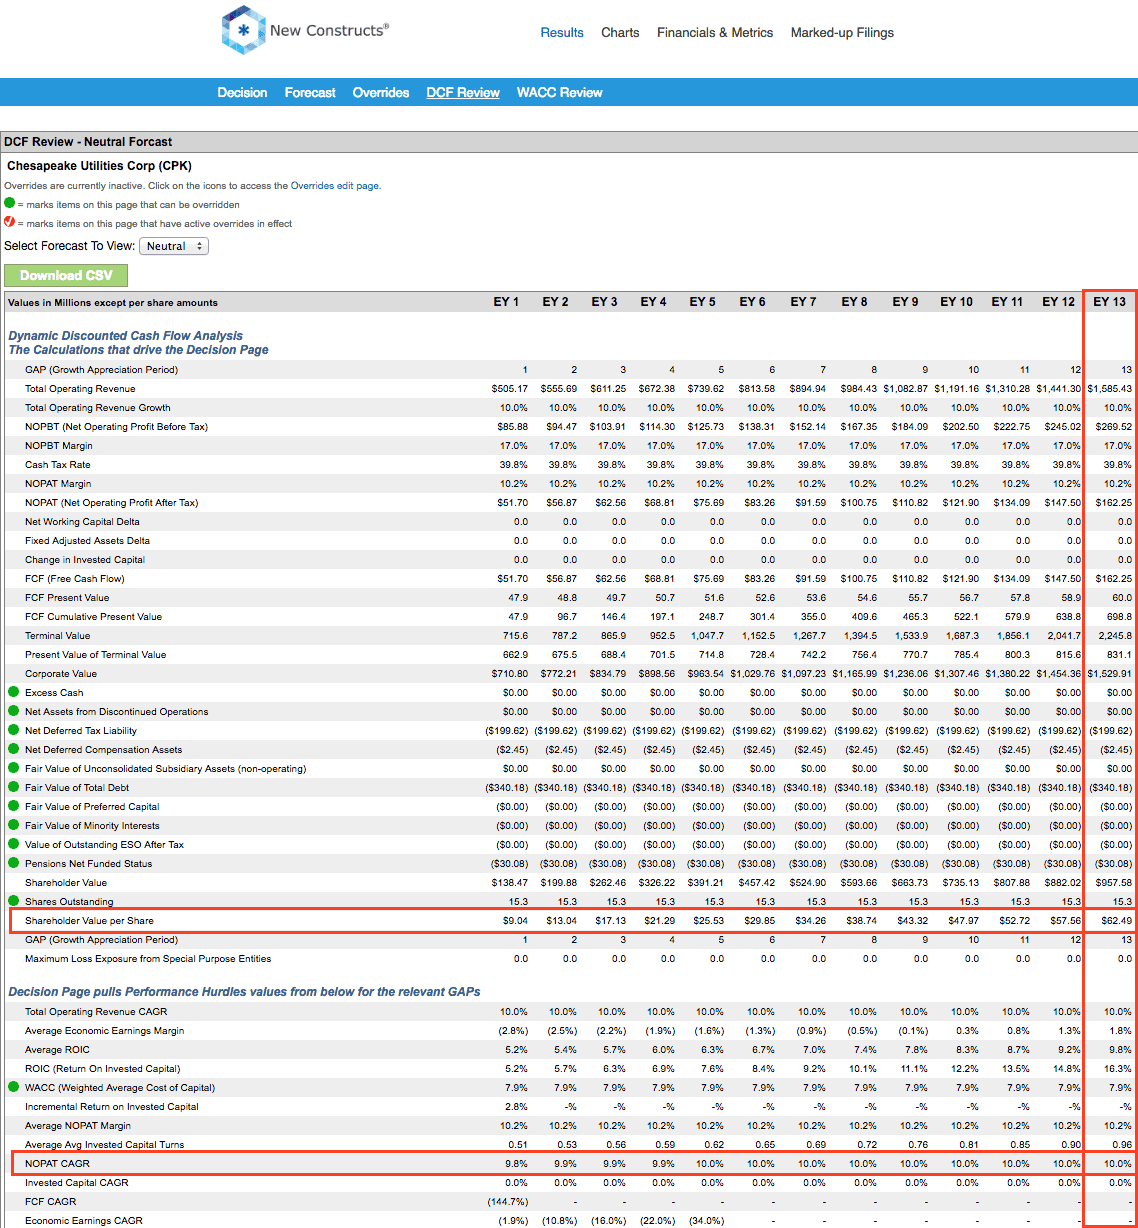The image size is (1138, 1228).
Task: Click the EY 10 column header
Action: [x=956, y=302]
